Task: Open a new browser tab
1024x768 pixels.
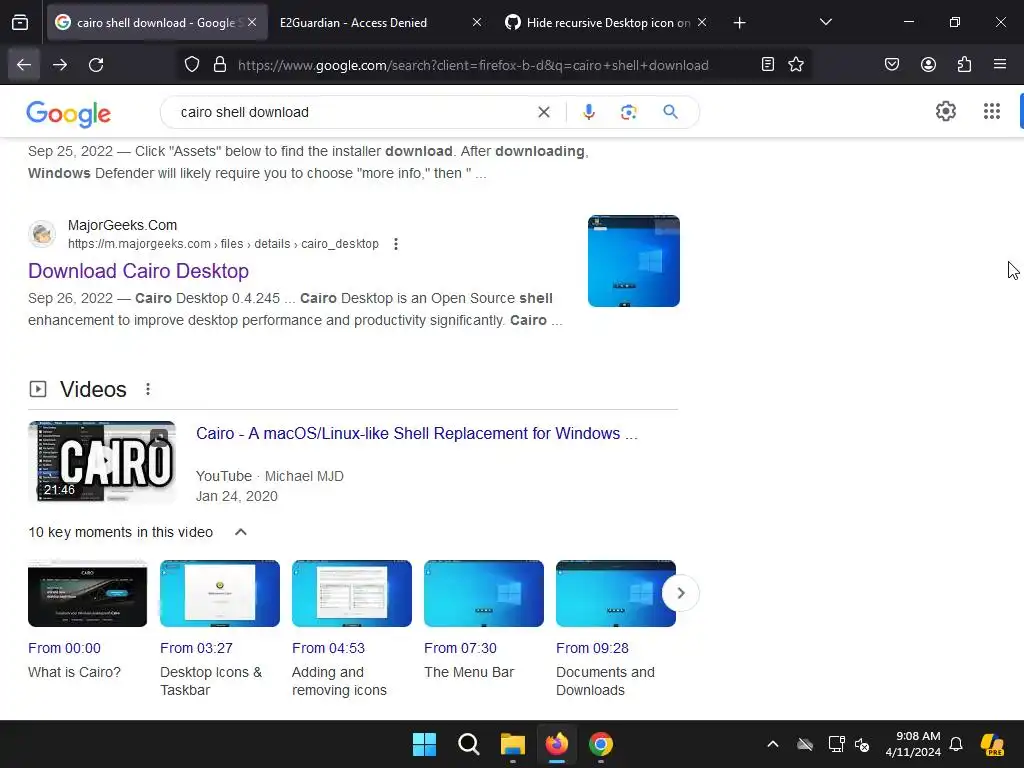Action: pyautogui.click(x=739, y=23)
